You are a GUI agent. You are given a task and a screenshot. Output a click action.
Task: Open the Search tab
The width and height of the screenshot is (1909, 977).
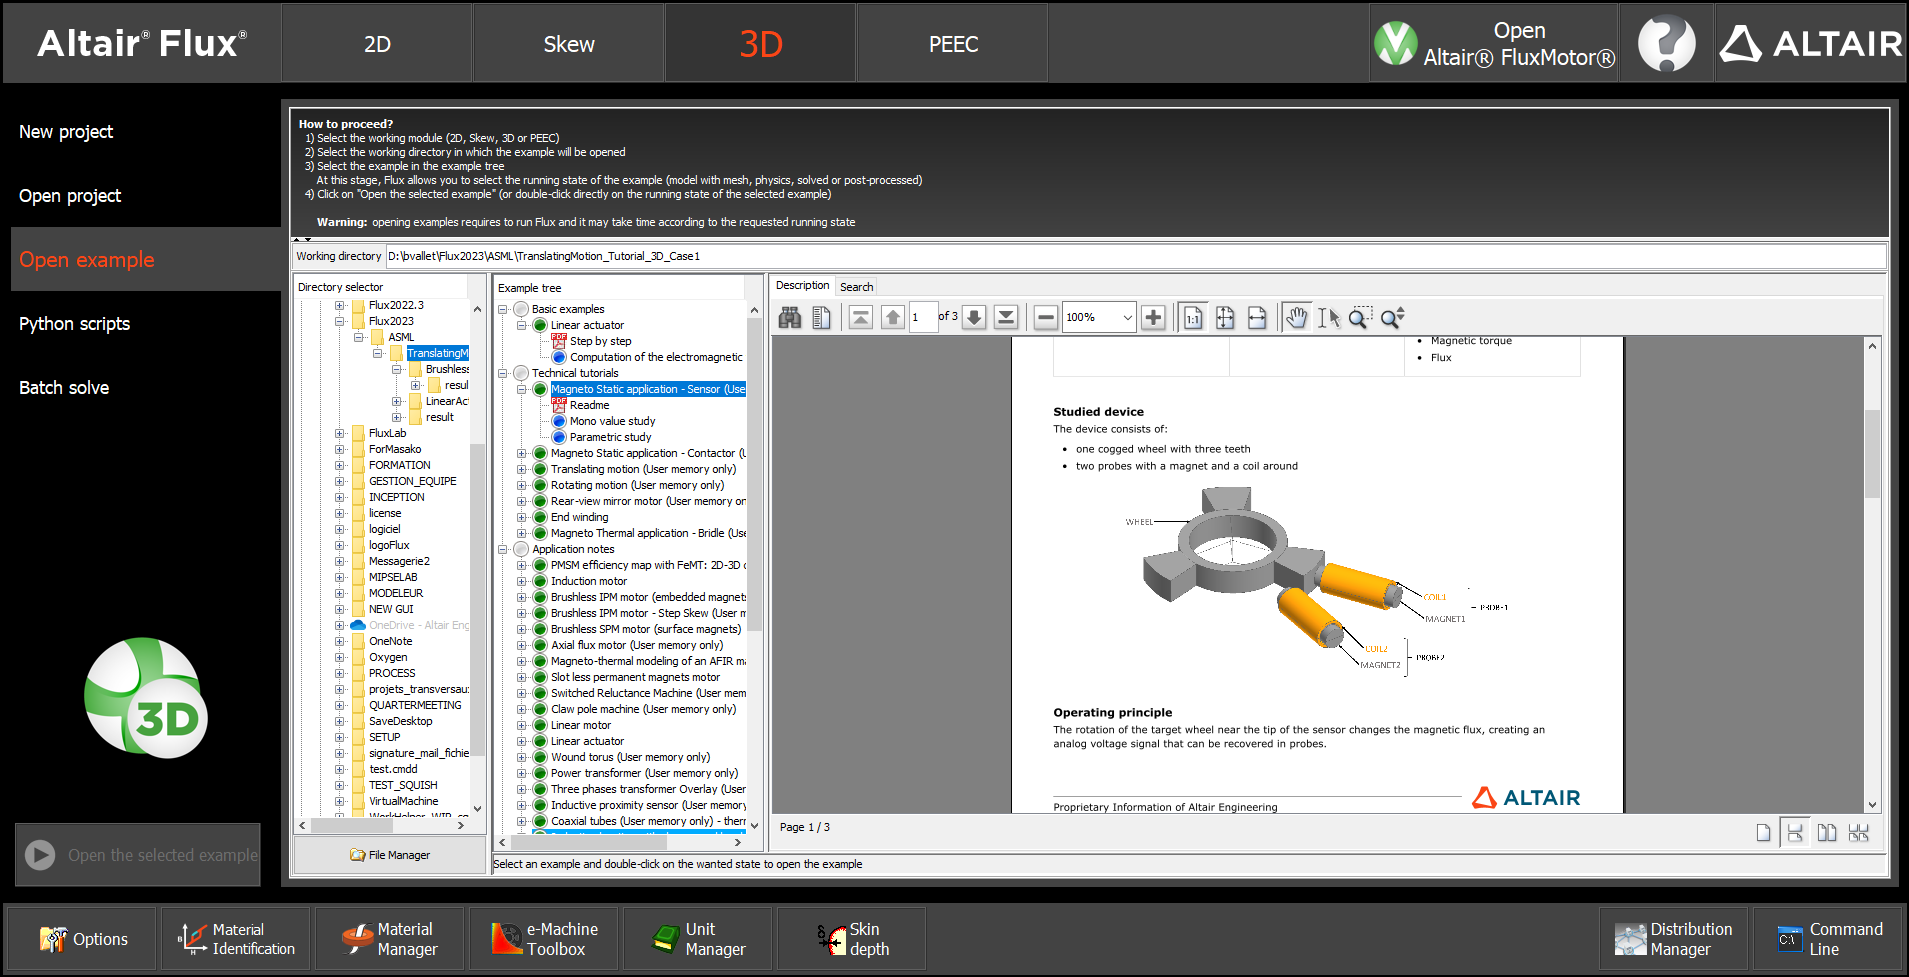coord(856,287)
